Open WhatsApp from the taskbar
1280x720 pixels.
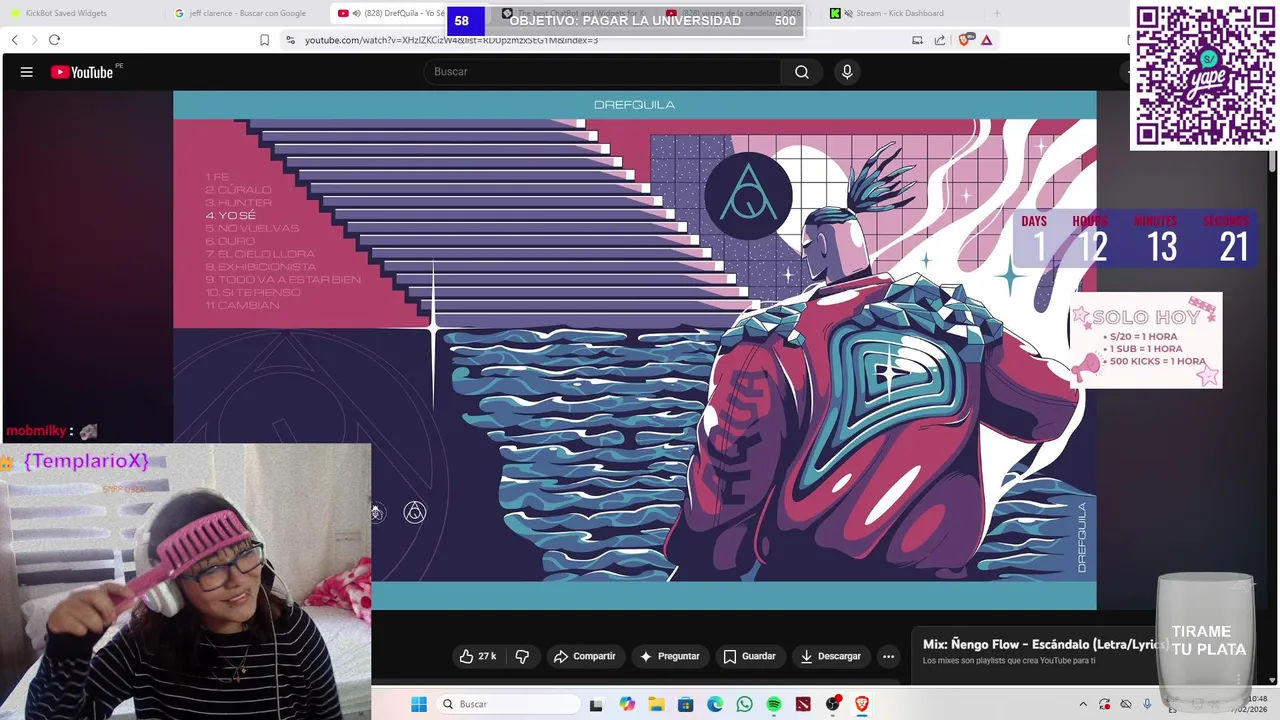point(744,704)
